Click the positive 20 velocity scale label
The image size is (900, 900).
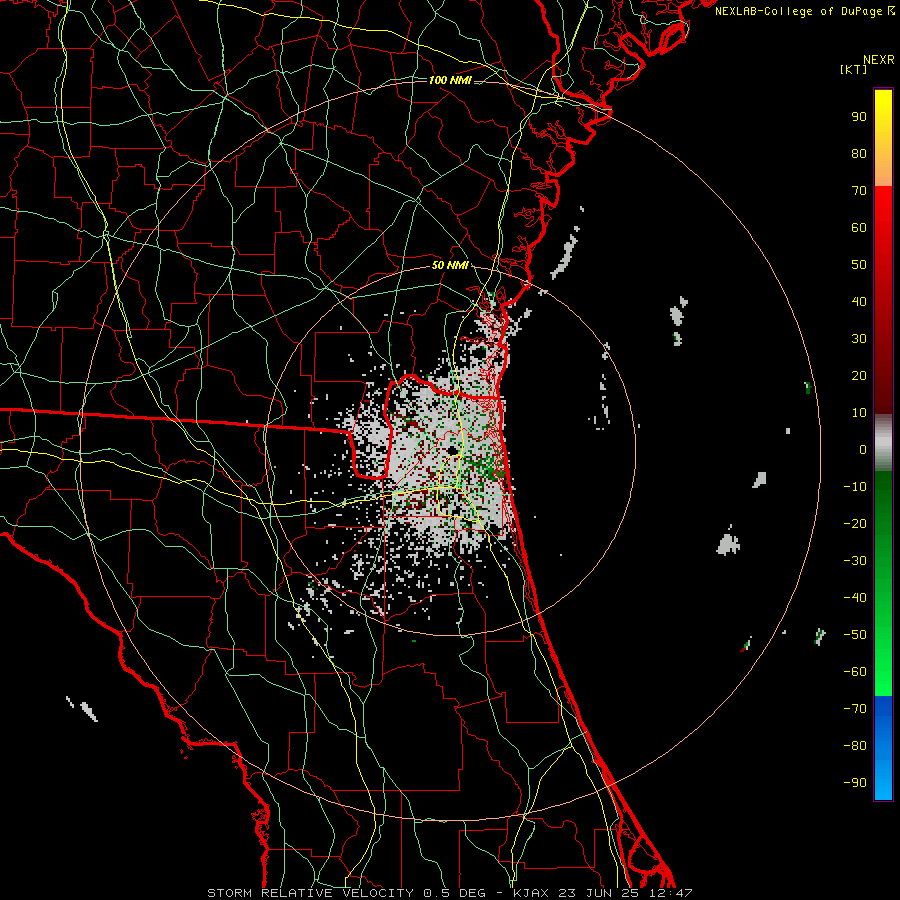859,375
